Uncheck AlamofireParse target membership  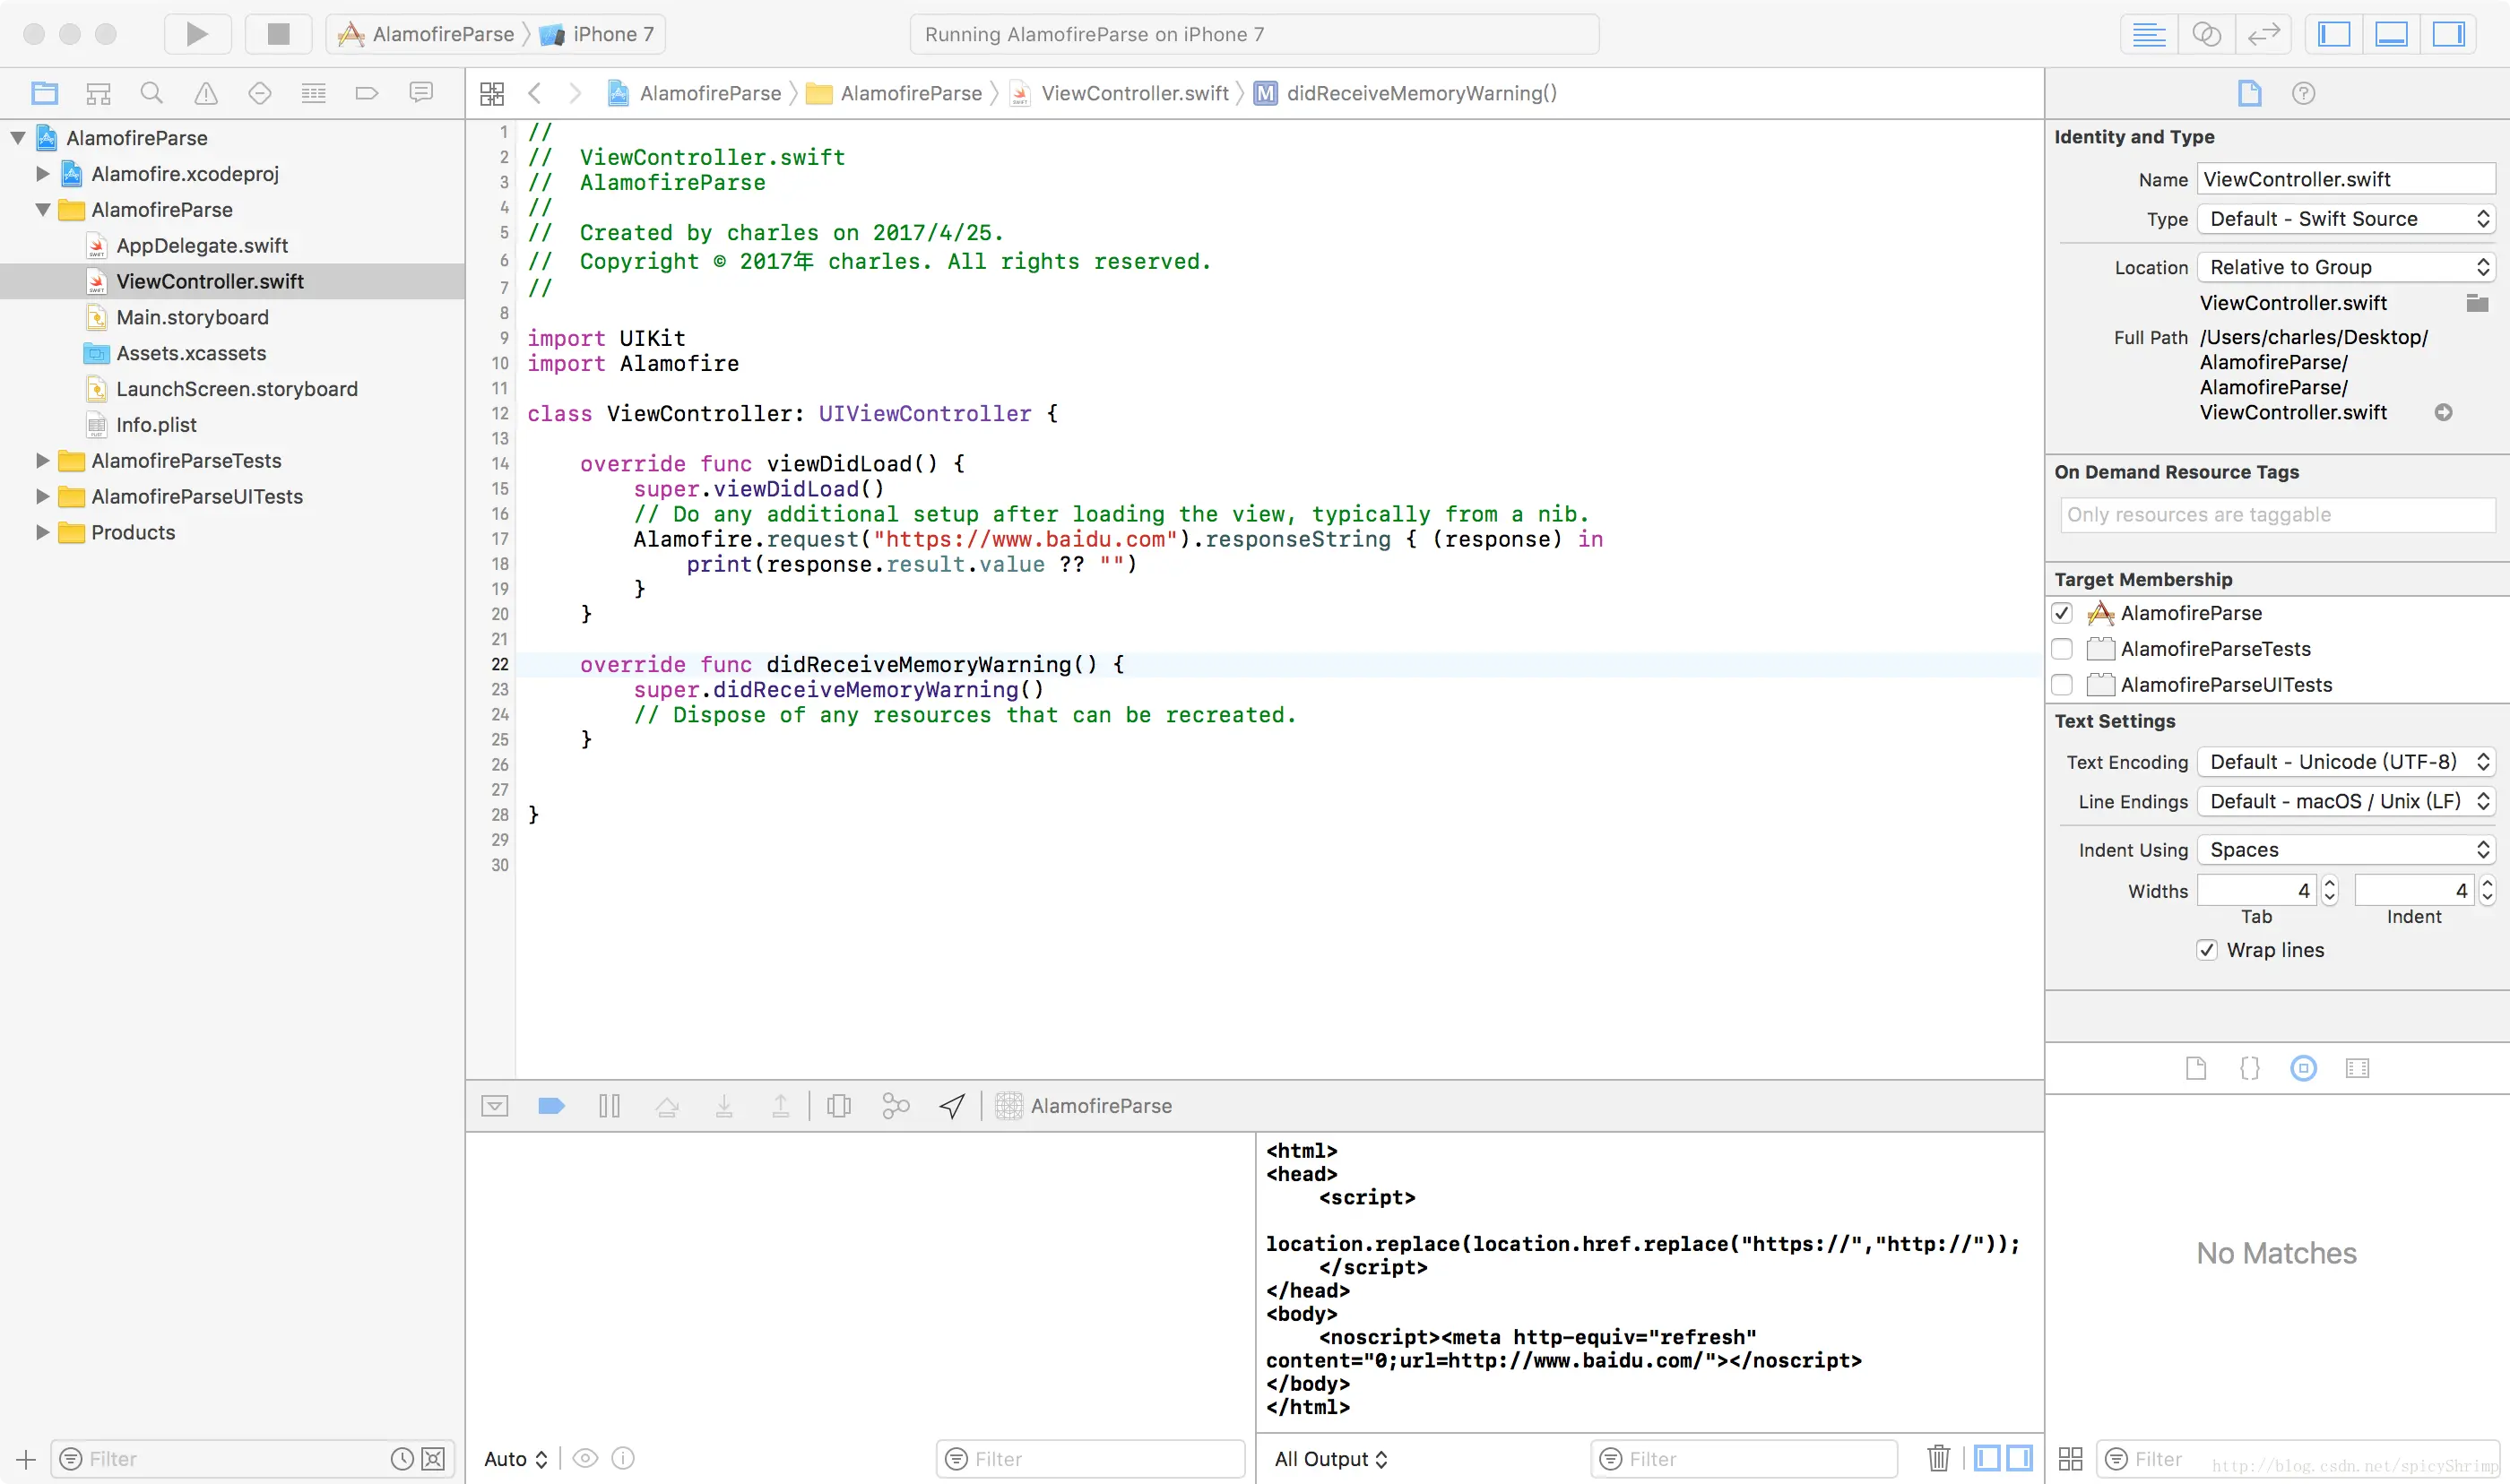2061,613
